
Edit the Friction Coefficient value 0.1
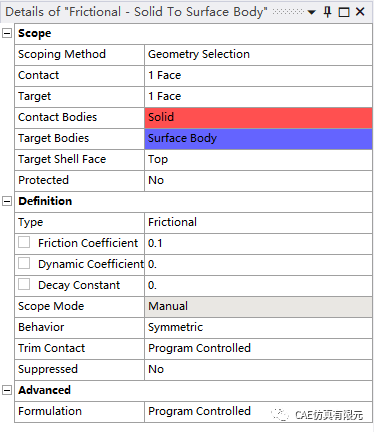tap(259, 244)
